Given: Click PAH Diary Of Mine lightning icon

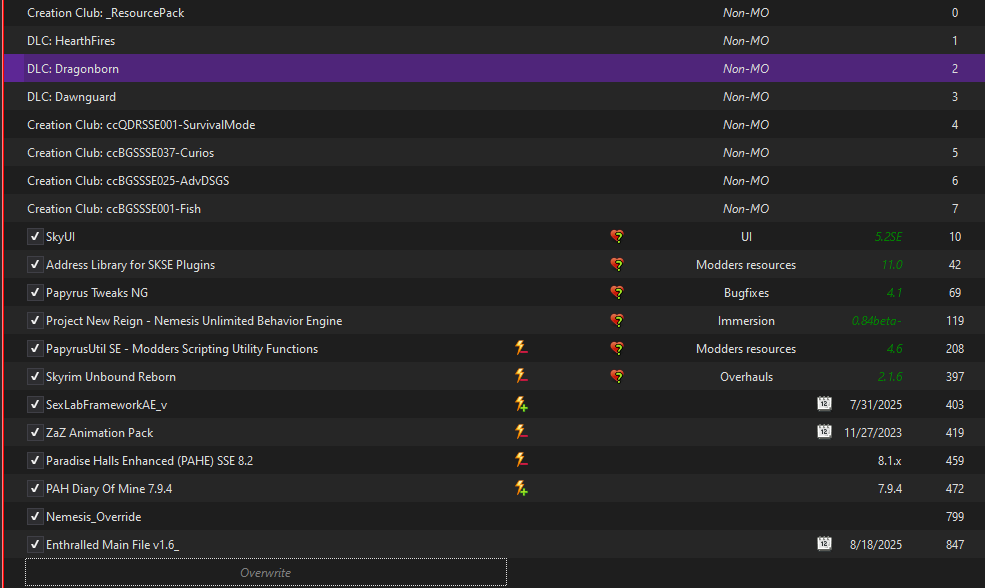Looking at the screenshot, I should [x=521, y=488].
